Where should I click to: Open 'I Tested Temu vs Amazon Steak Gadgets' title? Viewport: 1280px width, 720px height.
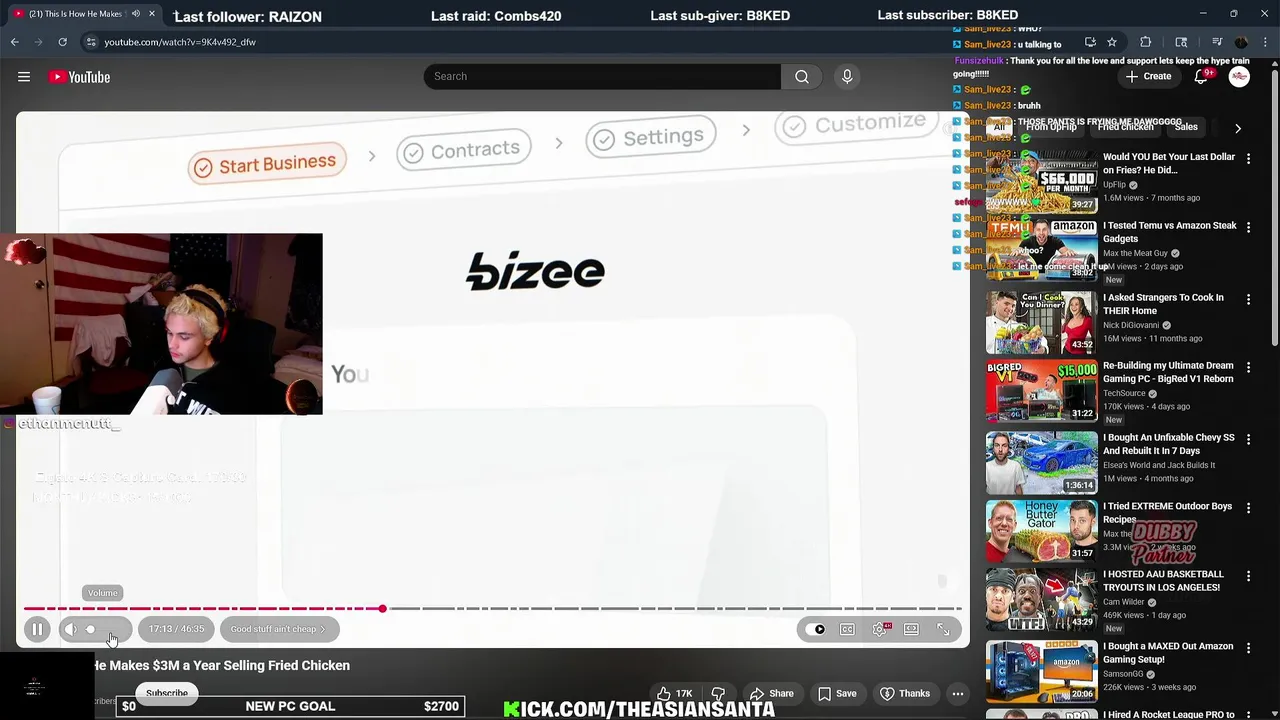pos(1170,232)
